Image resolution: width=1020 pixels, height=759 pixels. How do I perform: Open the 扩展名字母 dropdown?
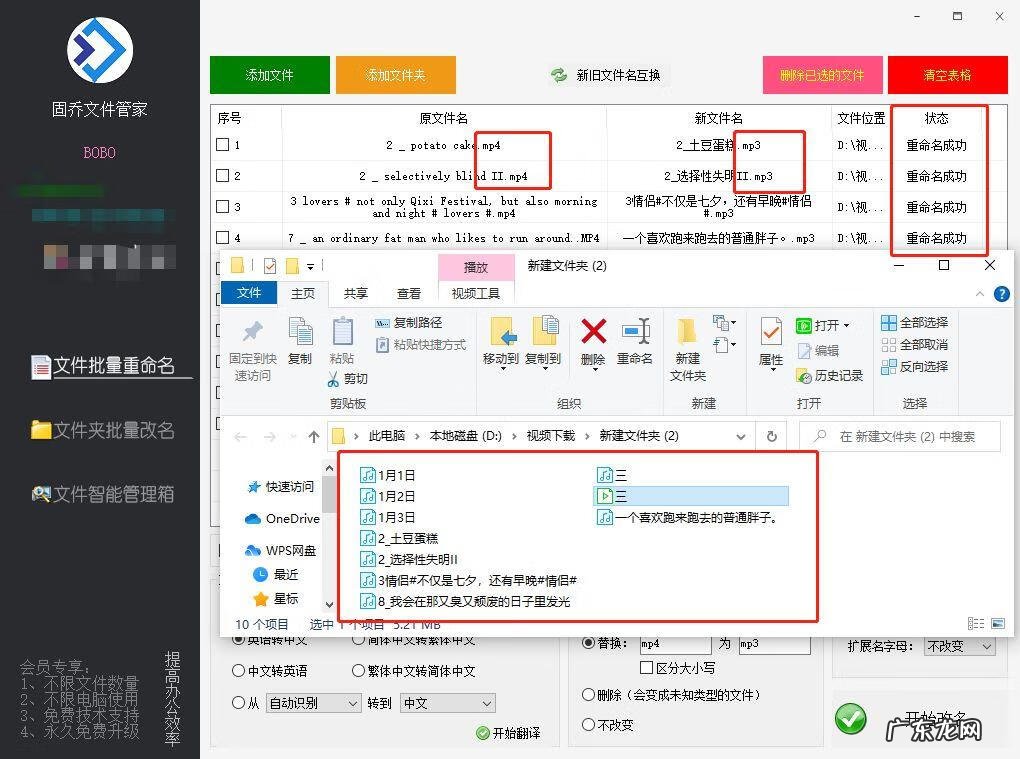[959, 646]
